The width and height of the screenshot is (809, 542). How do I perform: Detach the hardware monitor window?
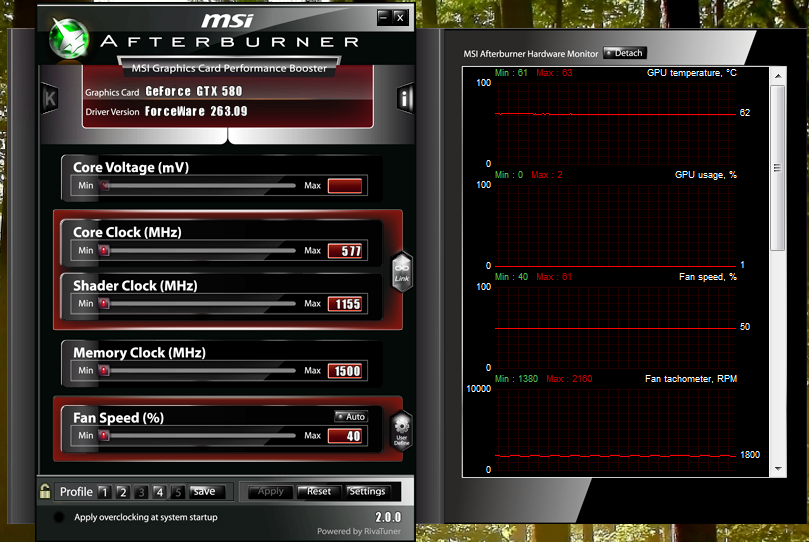(x=625, y=53)
